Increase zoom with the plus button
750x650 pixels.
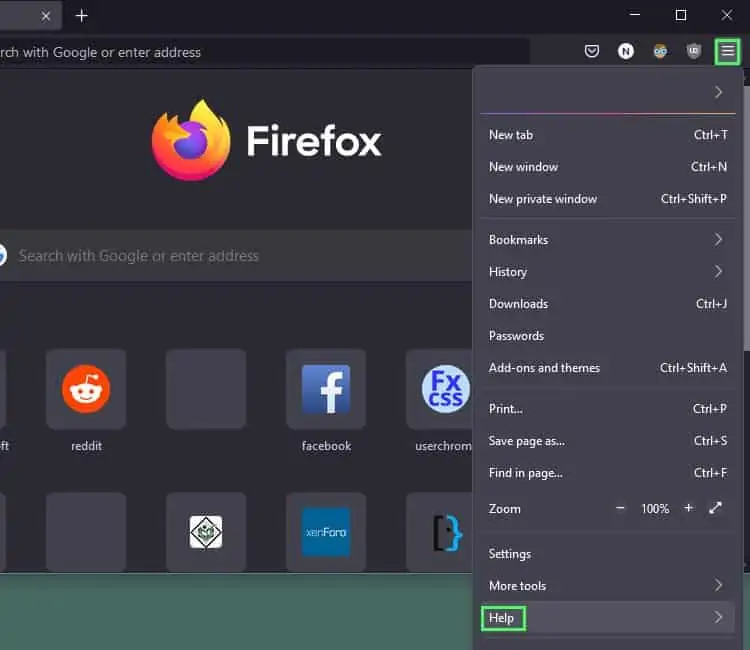(x=688, y=508)
